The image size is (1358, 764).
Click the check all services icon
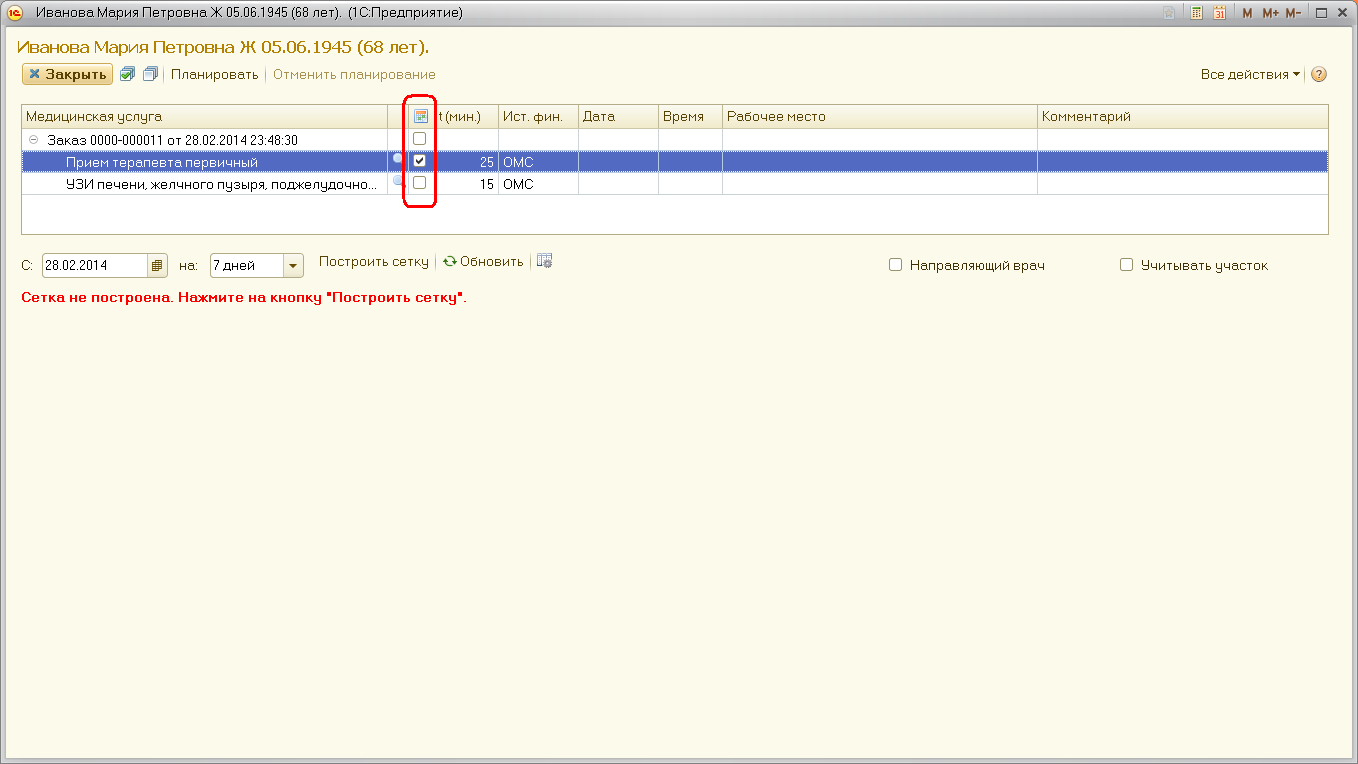pos(127,74)
